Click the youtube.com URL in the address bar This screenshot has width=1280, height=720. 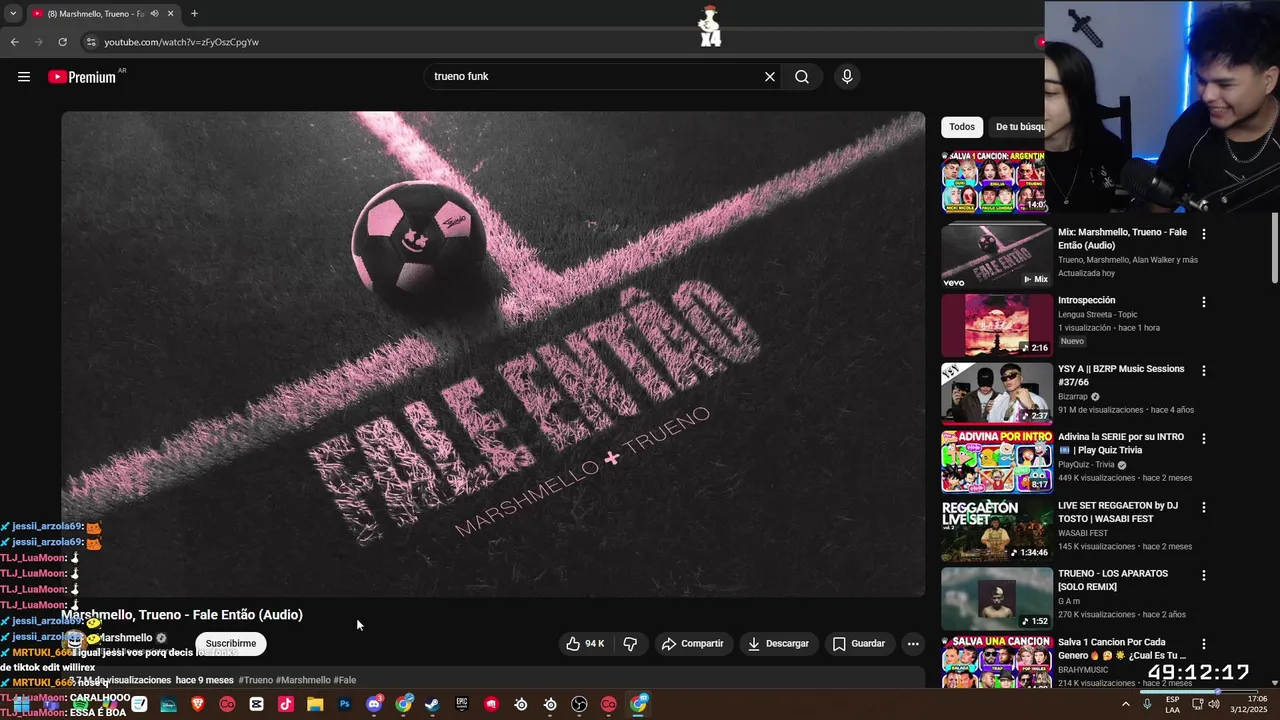click(182, 42)
